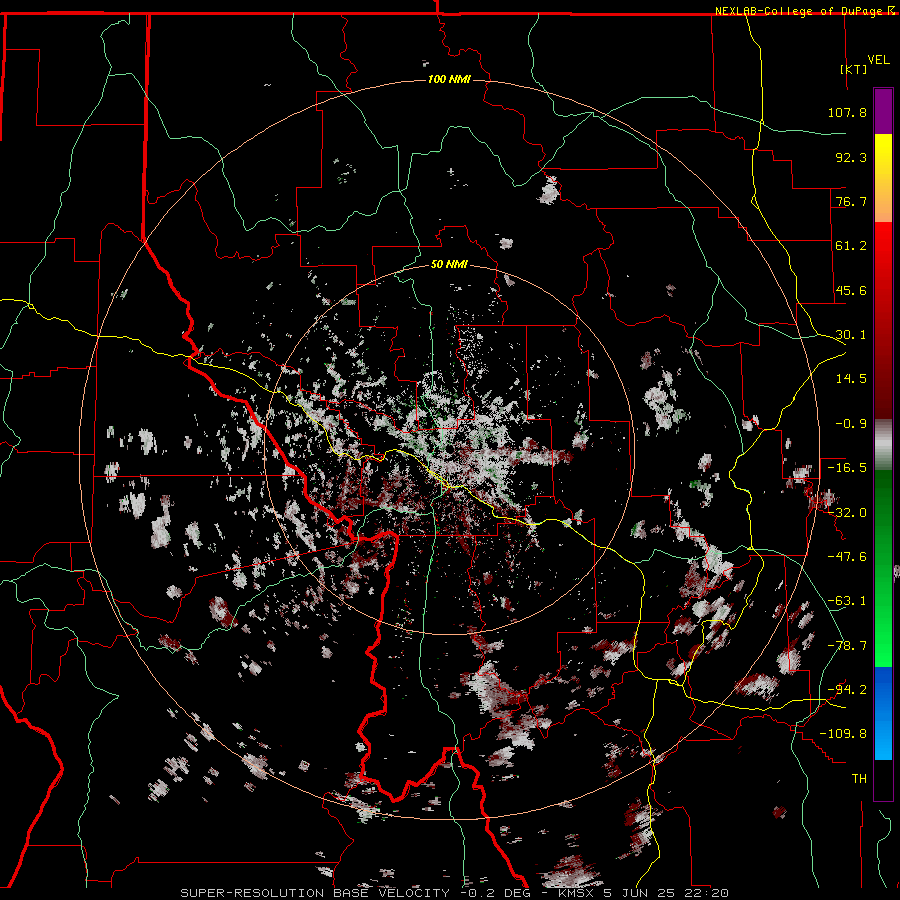Click the -32.0 velocity scale value
Screen dimensions: 900x900
[x=847, y=513]
